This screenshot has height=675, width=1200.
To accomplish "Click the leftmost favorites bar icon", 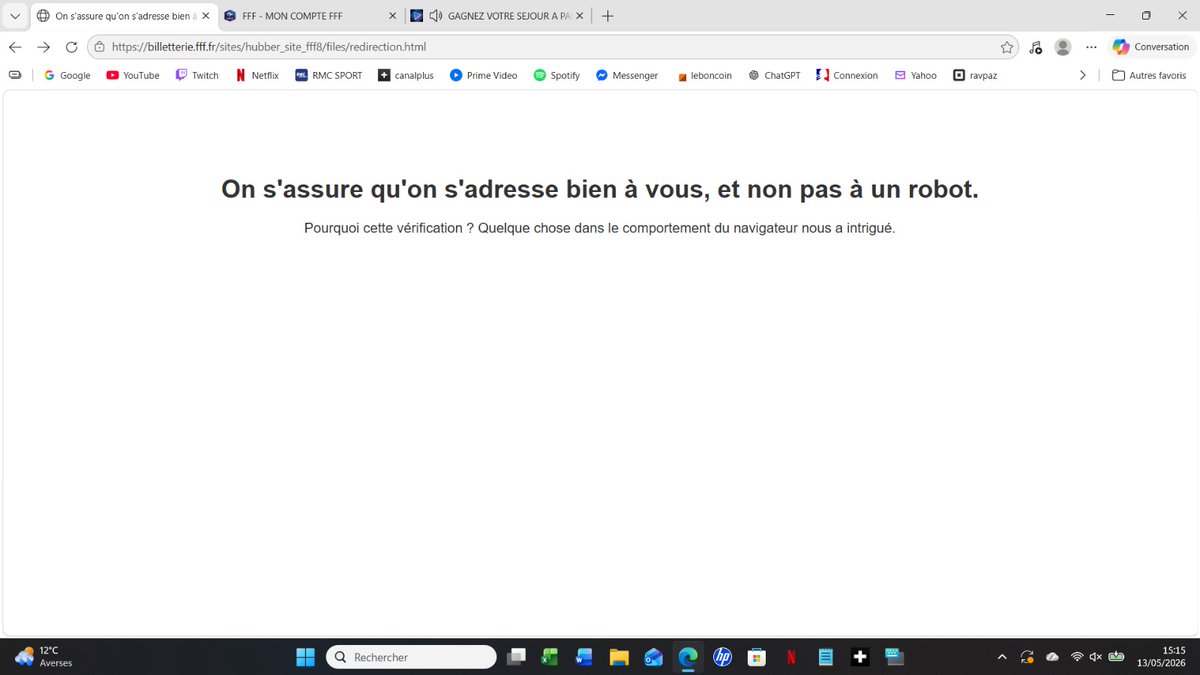I will [14, 75].
